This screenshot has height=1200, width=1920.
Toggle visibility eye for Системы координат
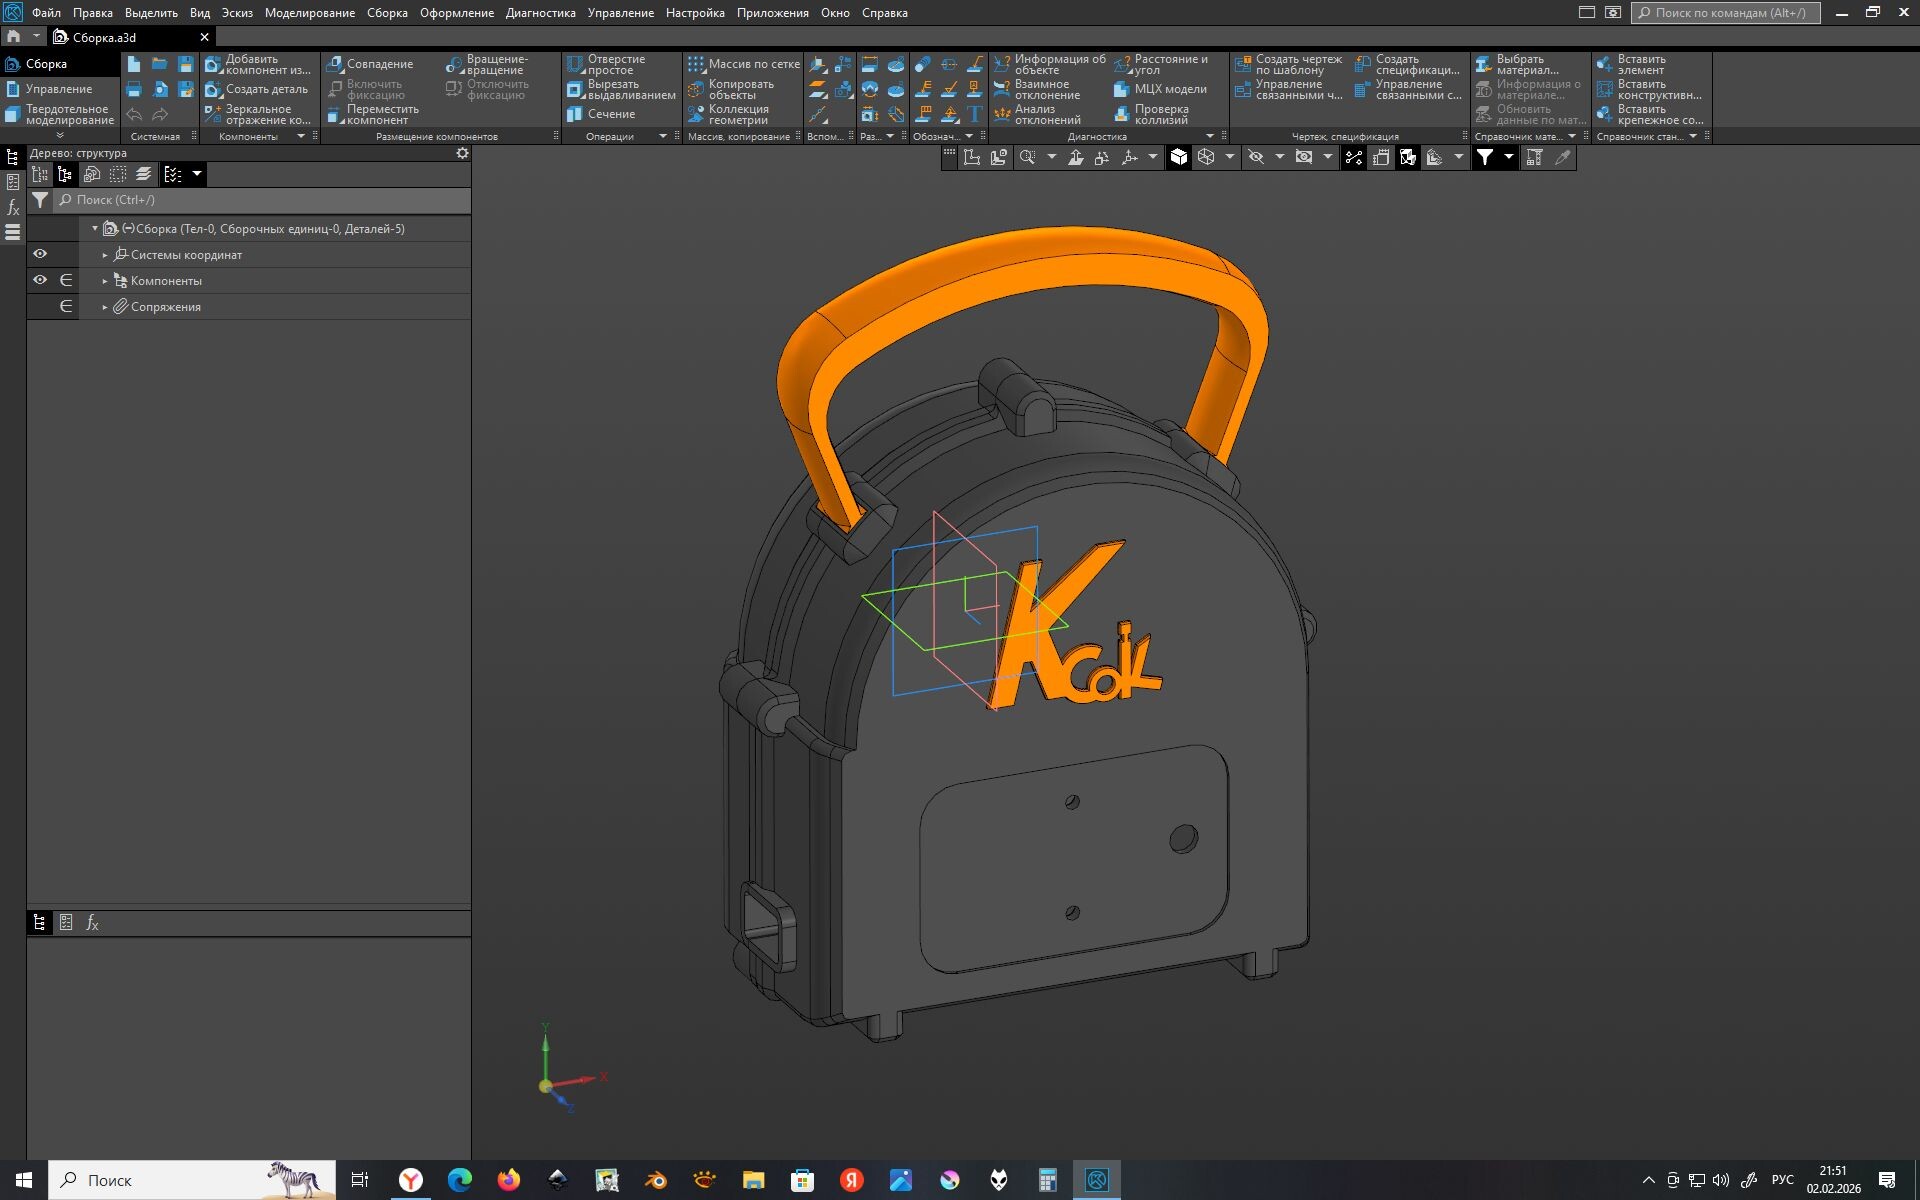40,254
